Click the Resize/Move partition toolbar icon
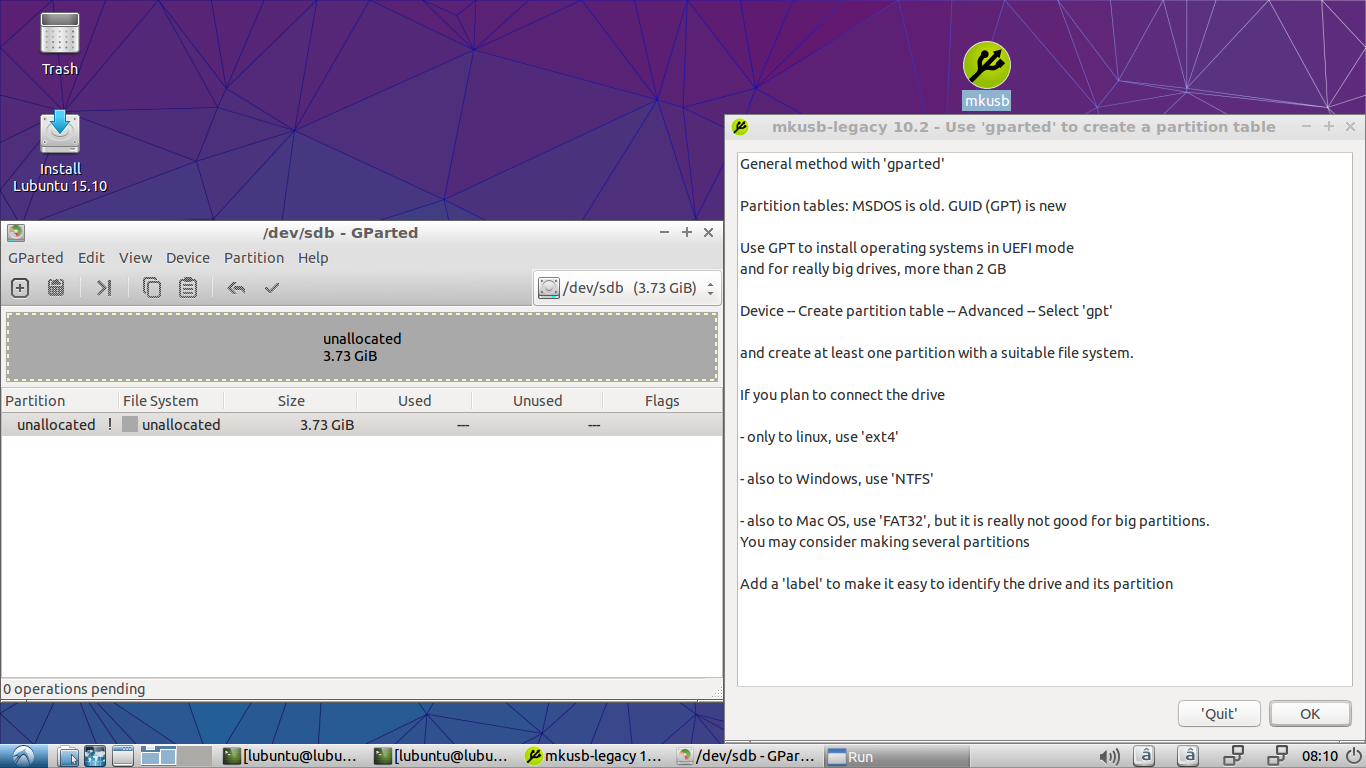The height and width of the screenshot is (768, 1366). 104,288
